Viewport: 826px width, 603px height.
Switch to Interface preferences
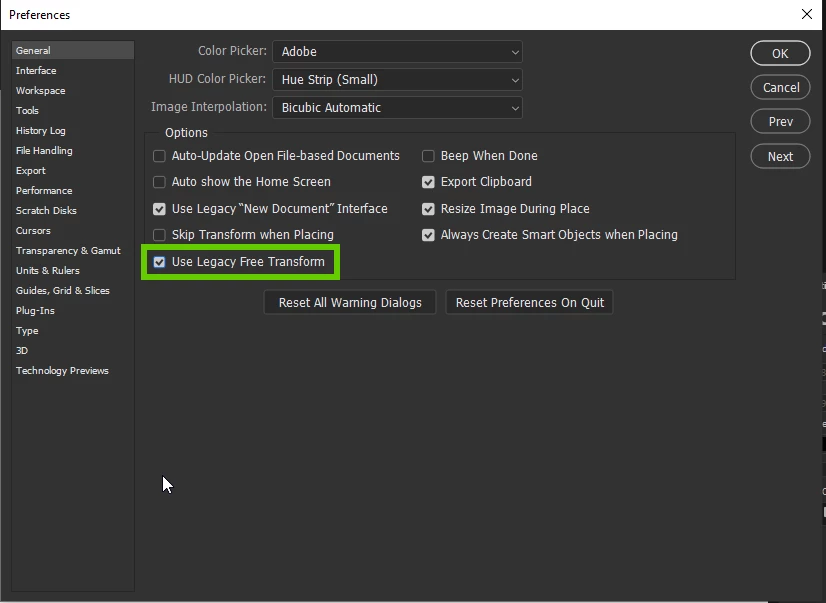click(x=73, y=71)
